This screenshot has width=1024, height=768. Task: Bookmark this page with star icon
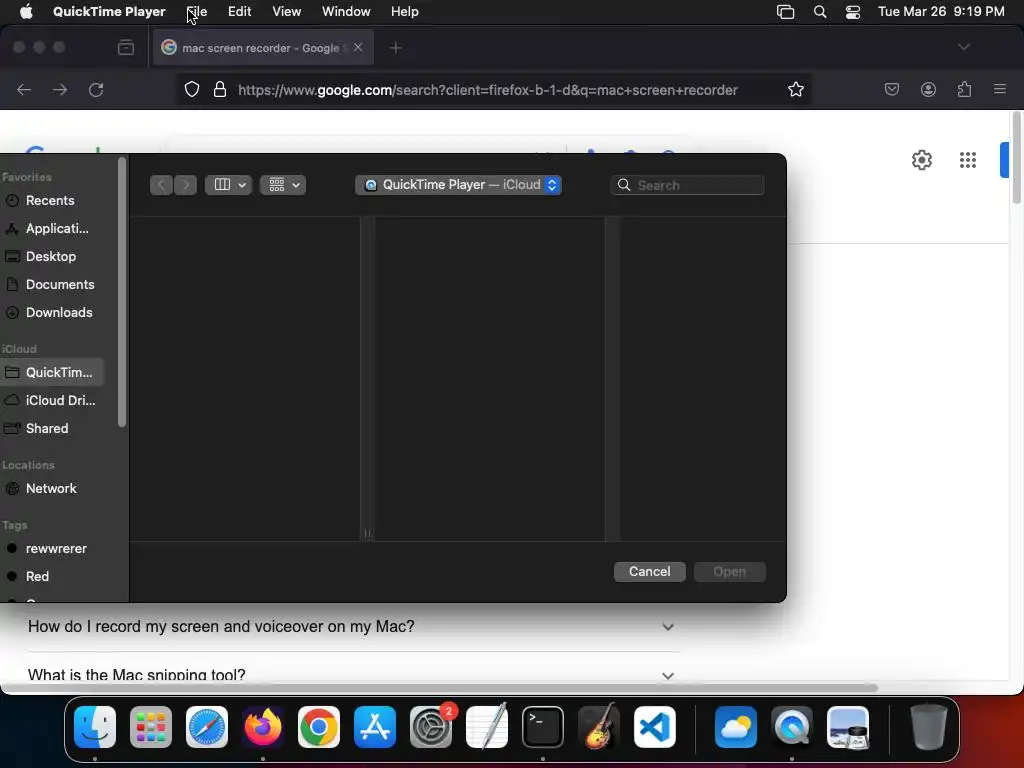[x=795, y=89]
